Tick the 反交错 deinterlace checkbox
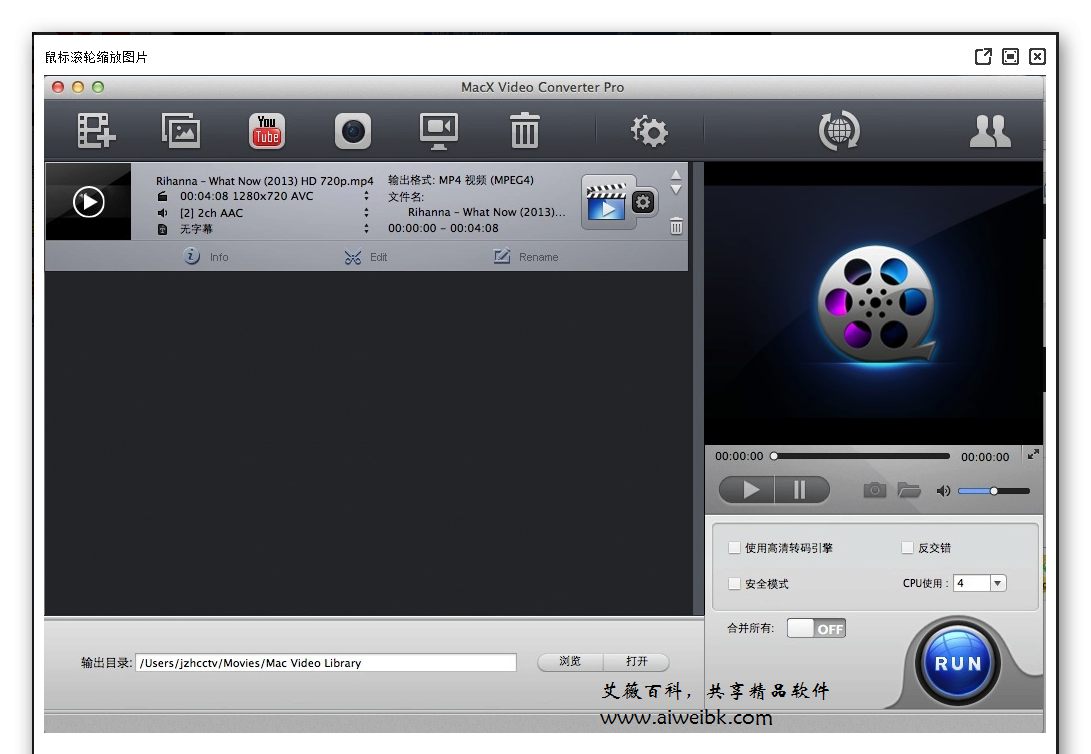The image size is (1091, 754). point(908,548)
